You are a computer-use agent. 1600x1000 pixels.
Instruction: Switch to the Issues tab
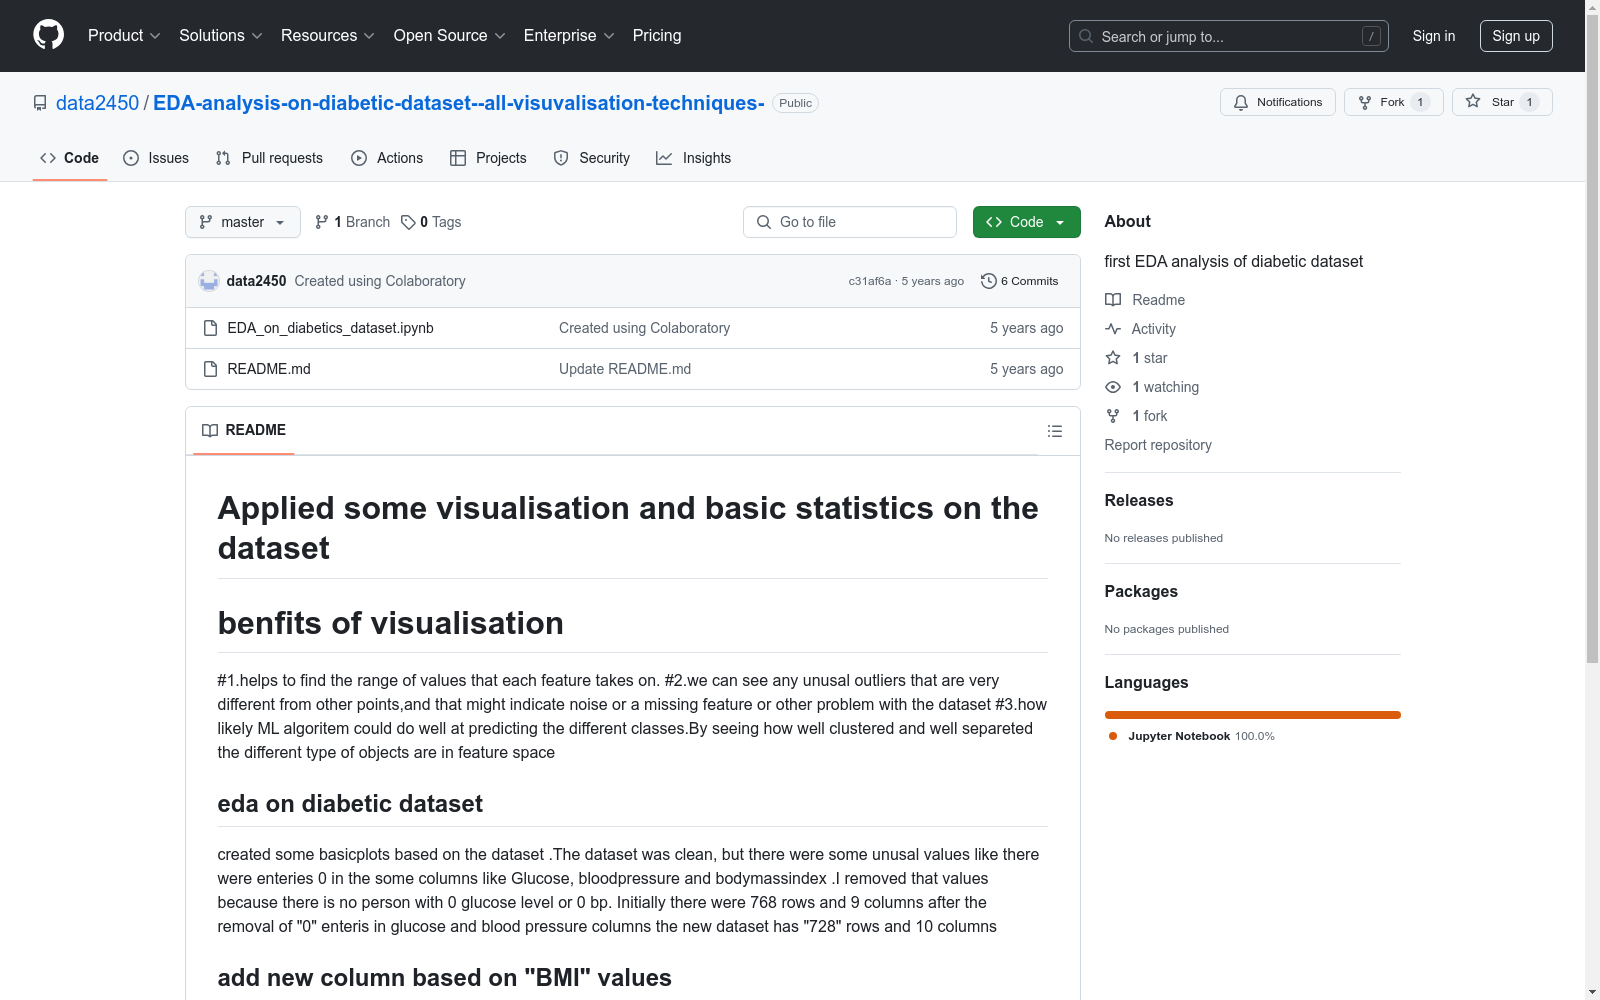(156, 158)
